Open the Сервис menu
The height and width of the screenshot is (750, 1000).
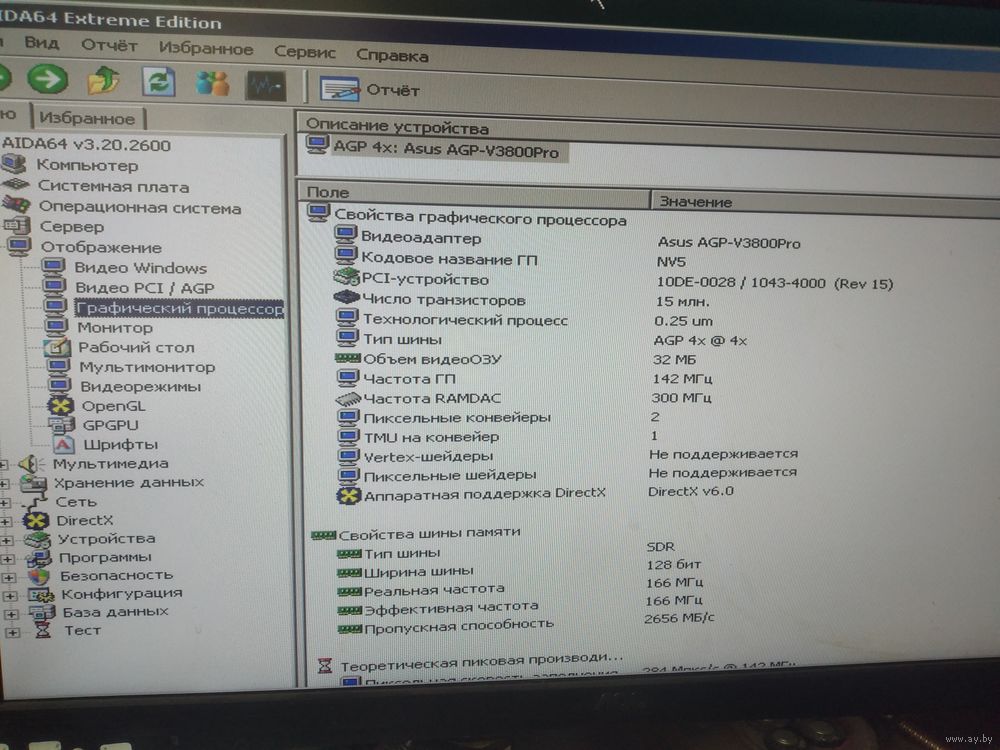tap(304, 52)
